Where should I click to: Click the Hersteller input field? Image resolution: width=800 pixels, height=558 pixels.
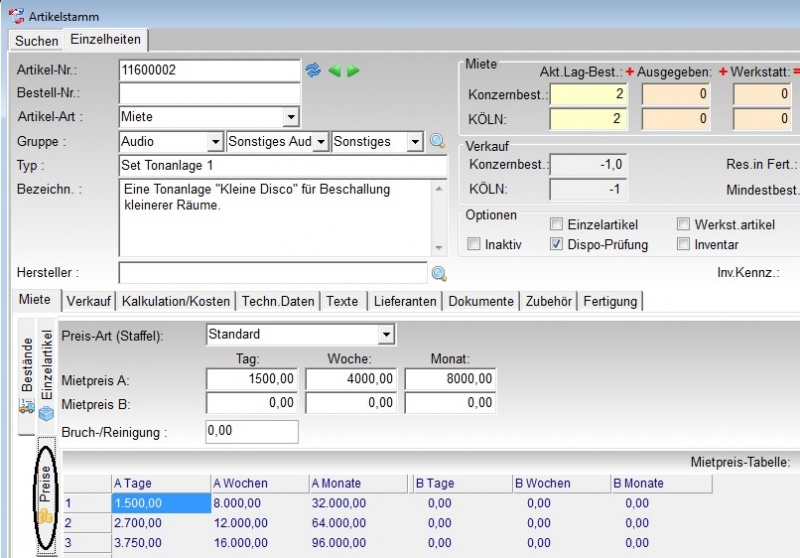click(x=273, y=273)
